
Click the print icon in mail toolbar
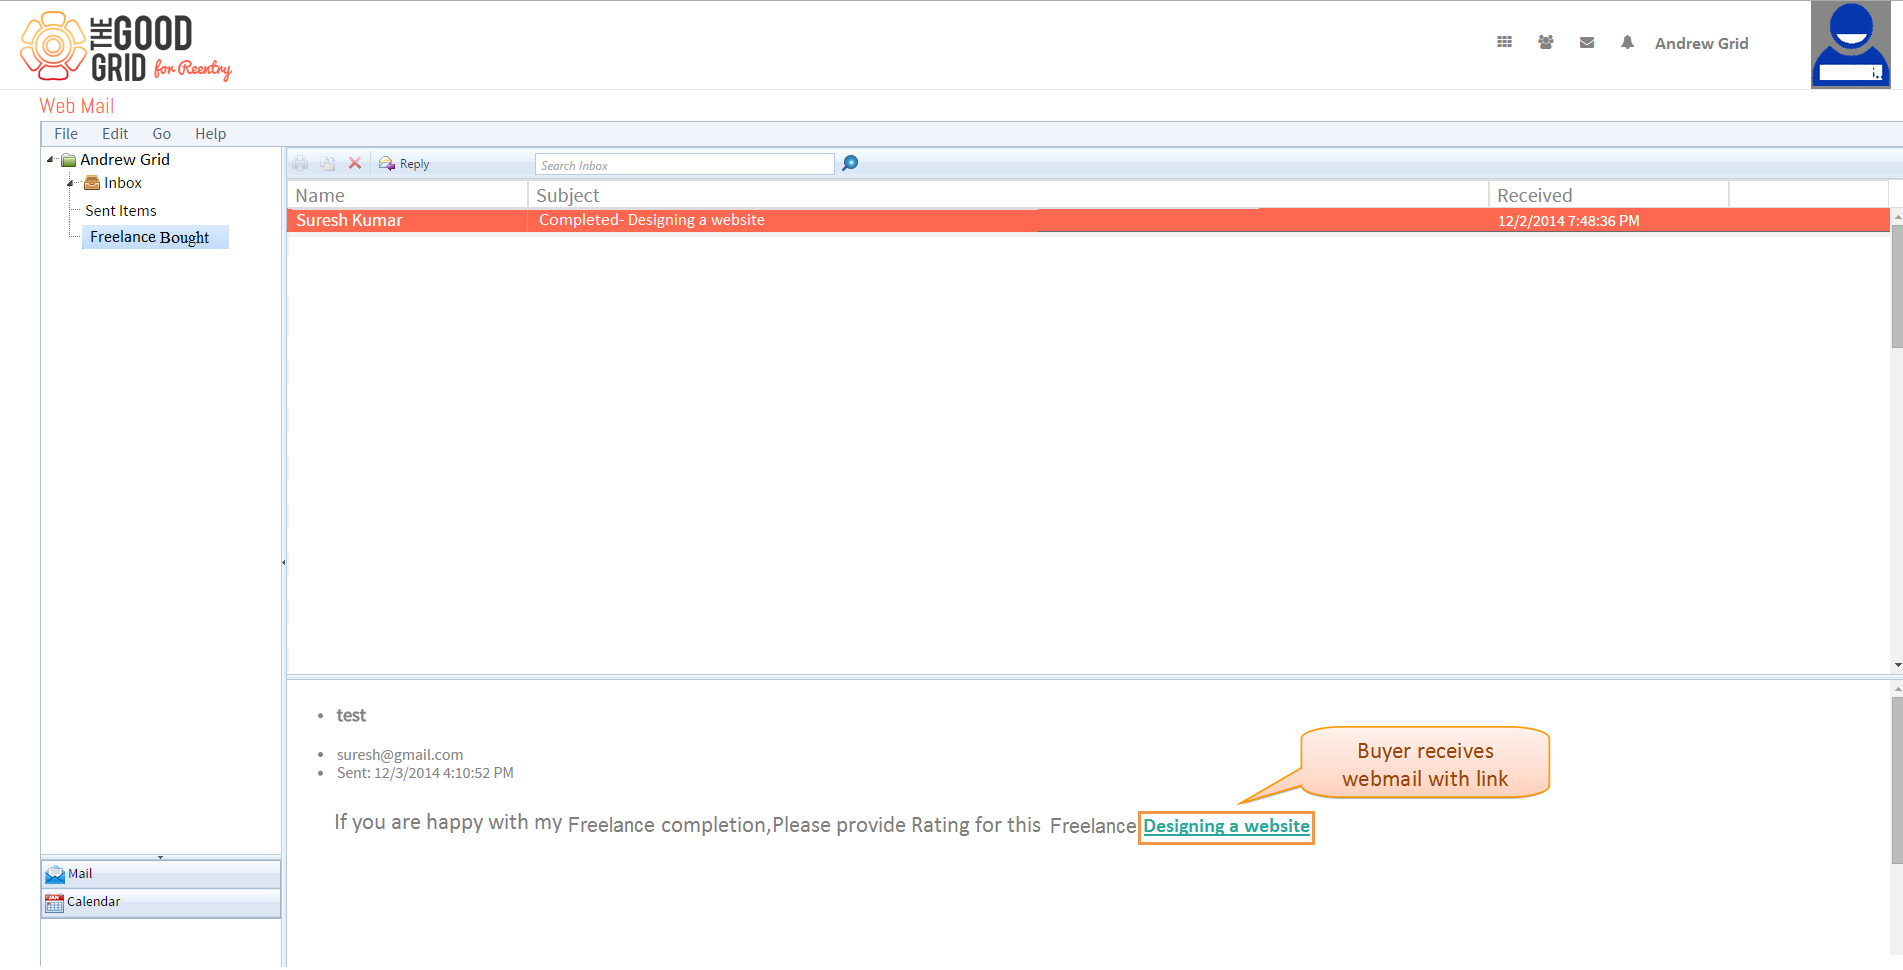(300, 163)
